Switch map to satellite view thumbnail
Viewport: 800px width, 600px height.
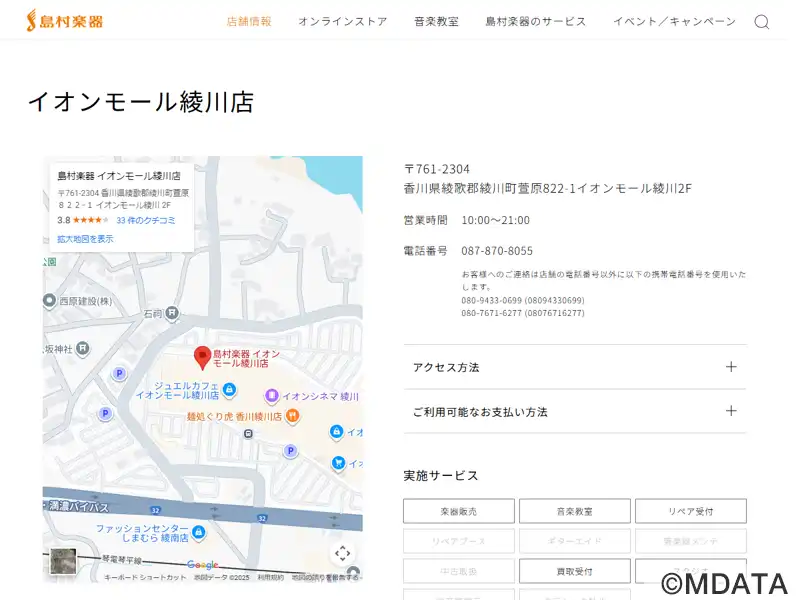tap(63, 560)
